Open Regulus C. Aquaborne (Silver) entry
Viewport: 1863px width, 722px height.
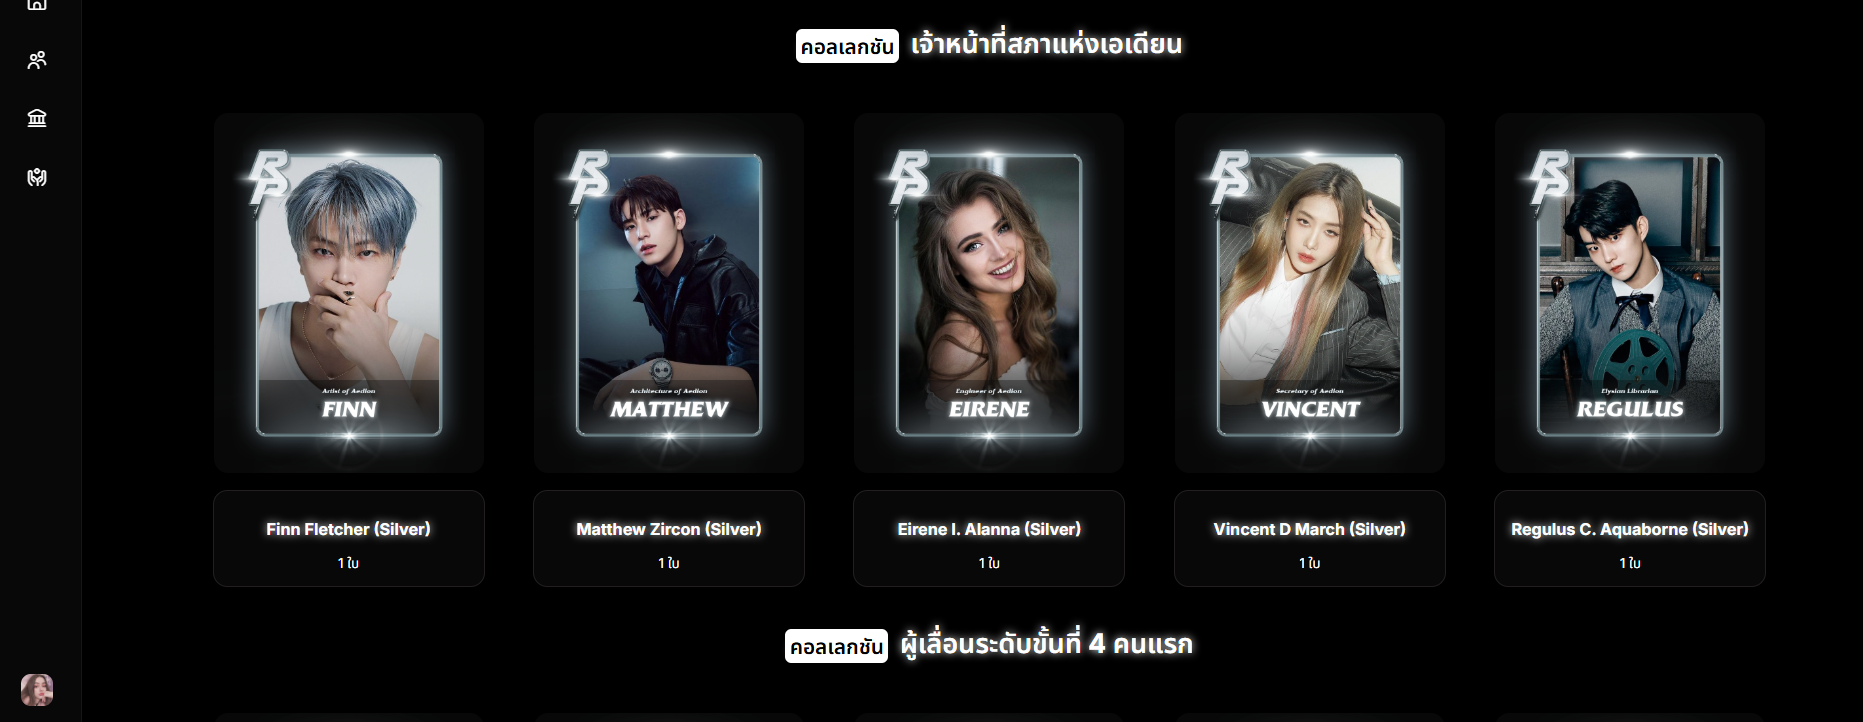(1630, 538)
